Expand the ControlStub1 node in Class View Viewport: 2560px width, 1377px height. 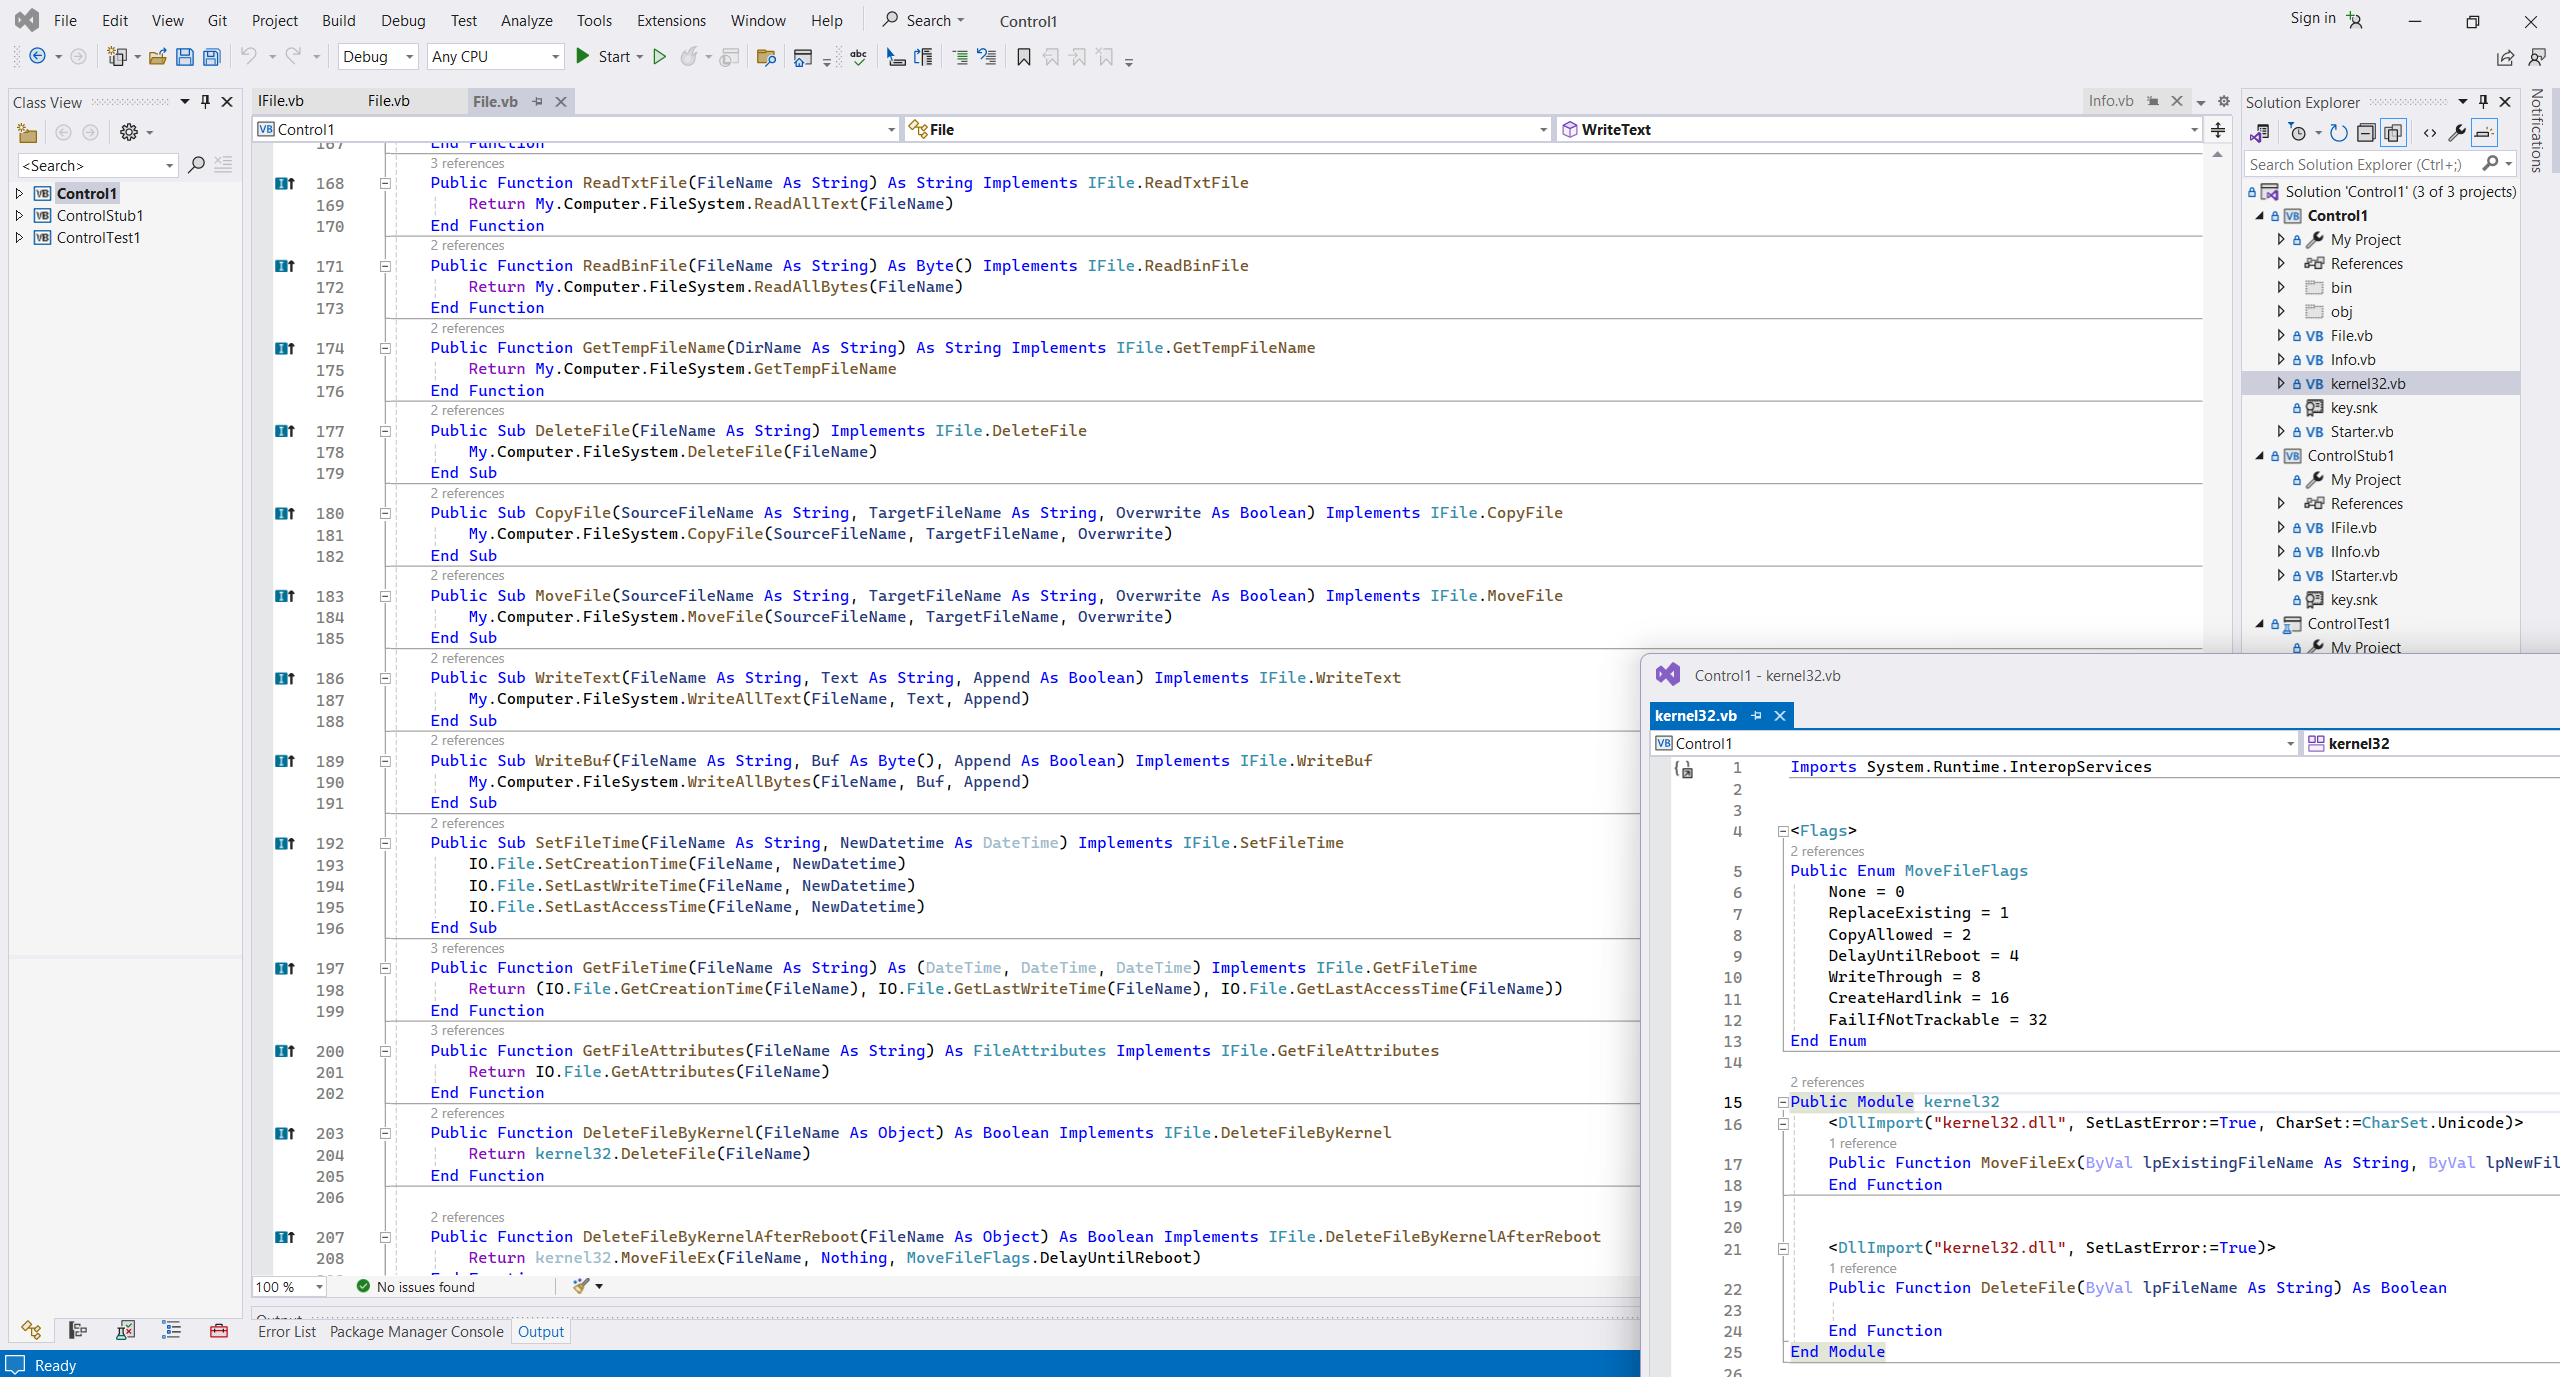tap(19, 215)
